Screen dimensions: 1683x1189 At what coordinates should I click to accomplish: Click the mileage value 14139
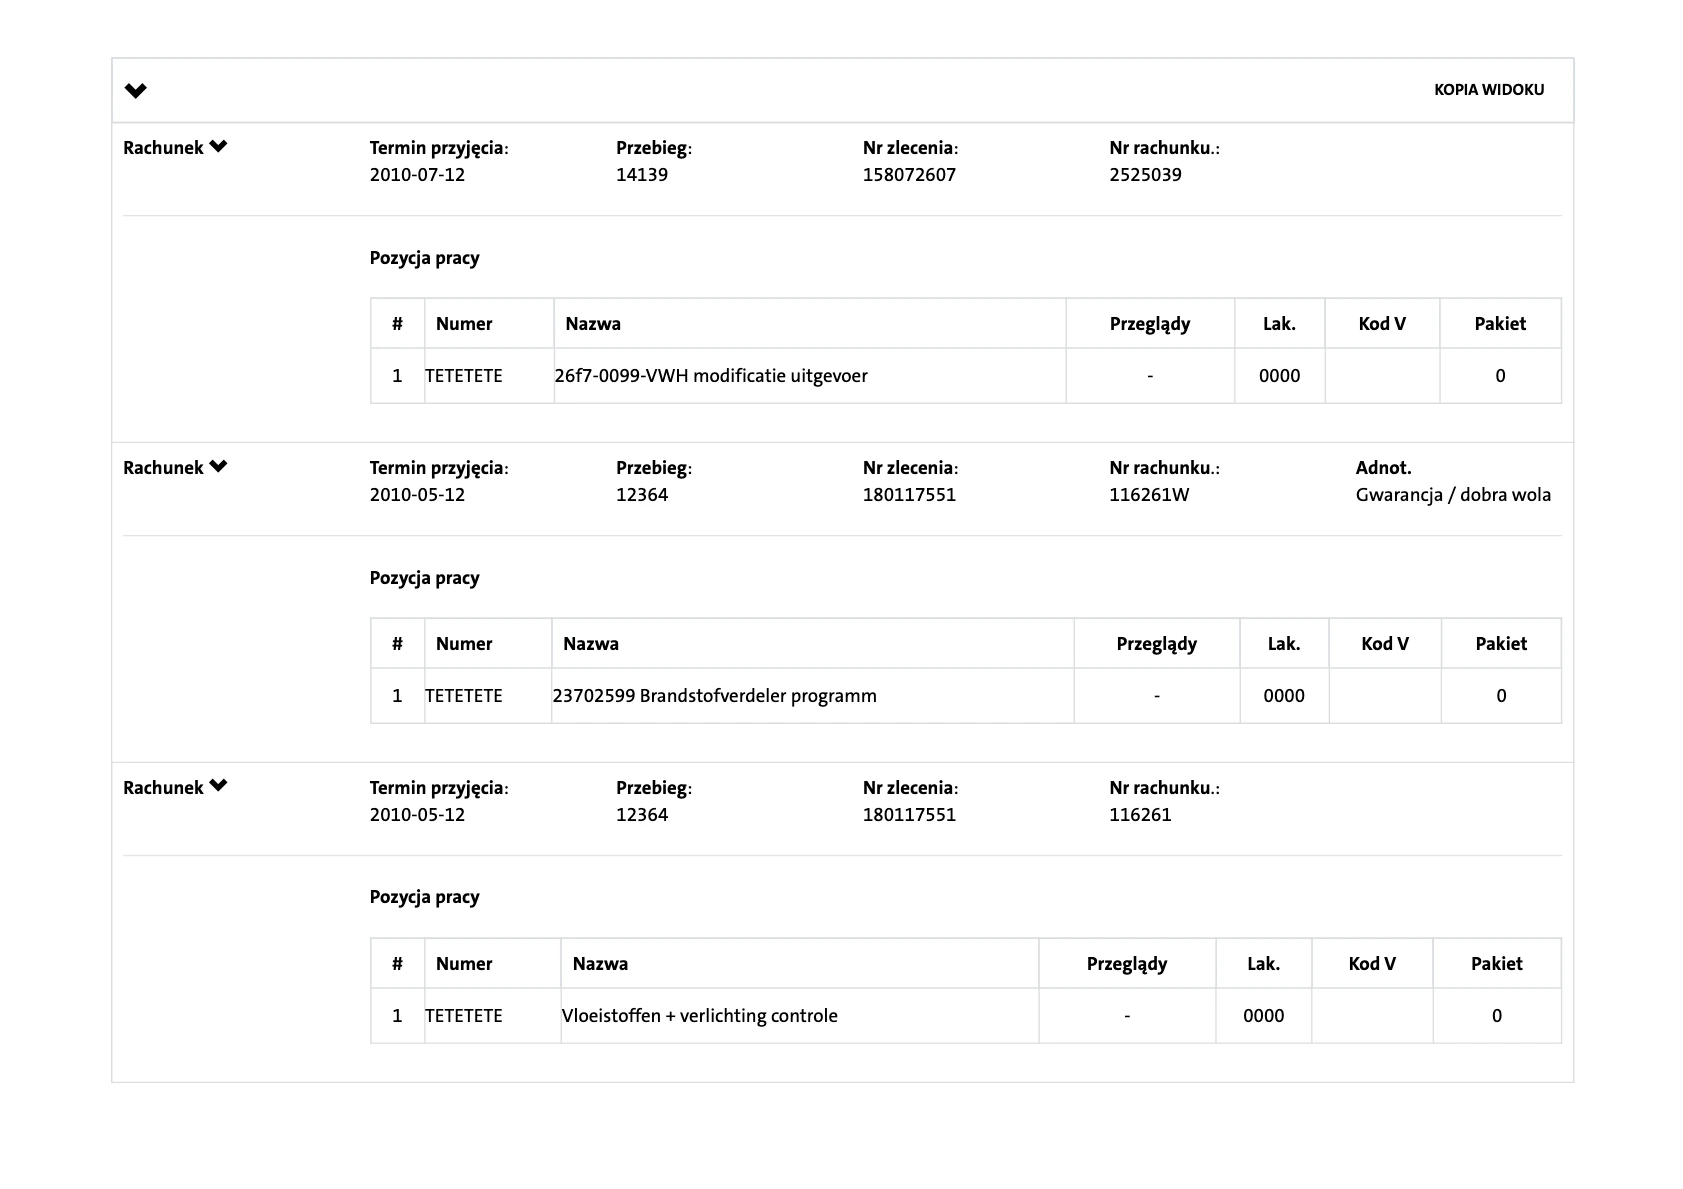(642, 175)
